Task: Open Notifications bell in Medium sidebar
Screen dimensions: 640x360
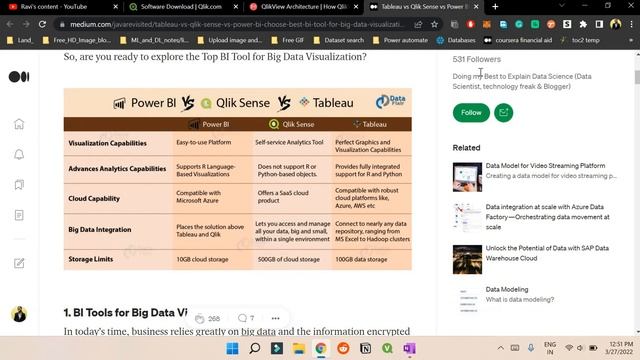Action: coord(19,154)
